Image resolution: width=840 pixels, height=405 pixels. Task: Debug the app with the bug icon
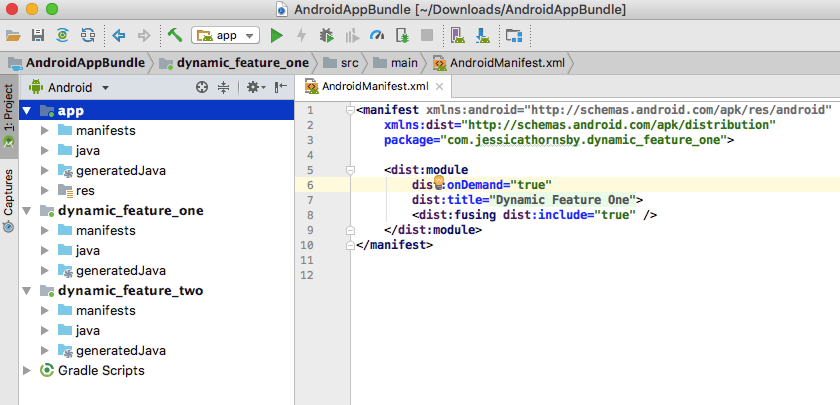coord(326,36)
